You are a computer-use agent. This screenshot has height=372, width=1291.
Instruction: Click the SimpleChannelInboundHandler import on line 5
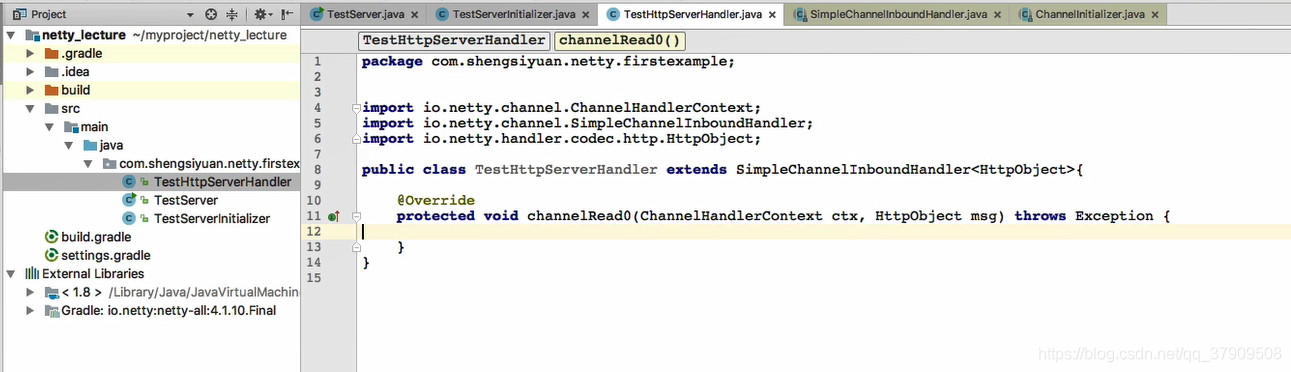pyautogui.click(x=587, y=124)
